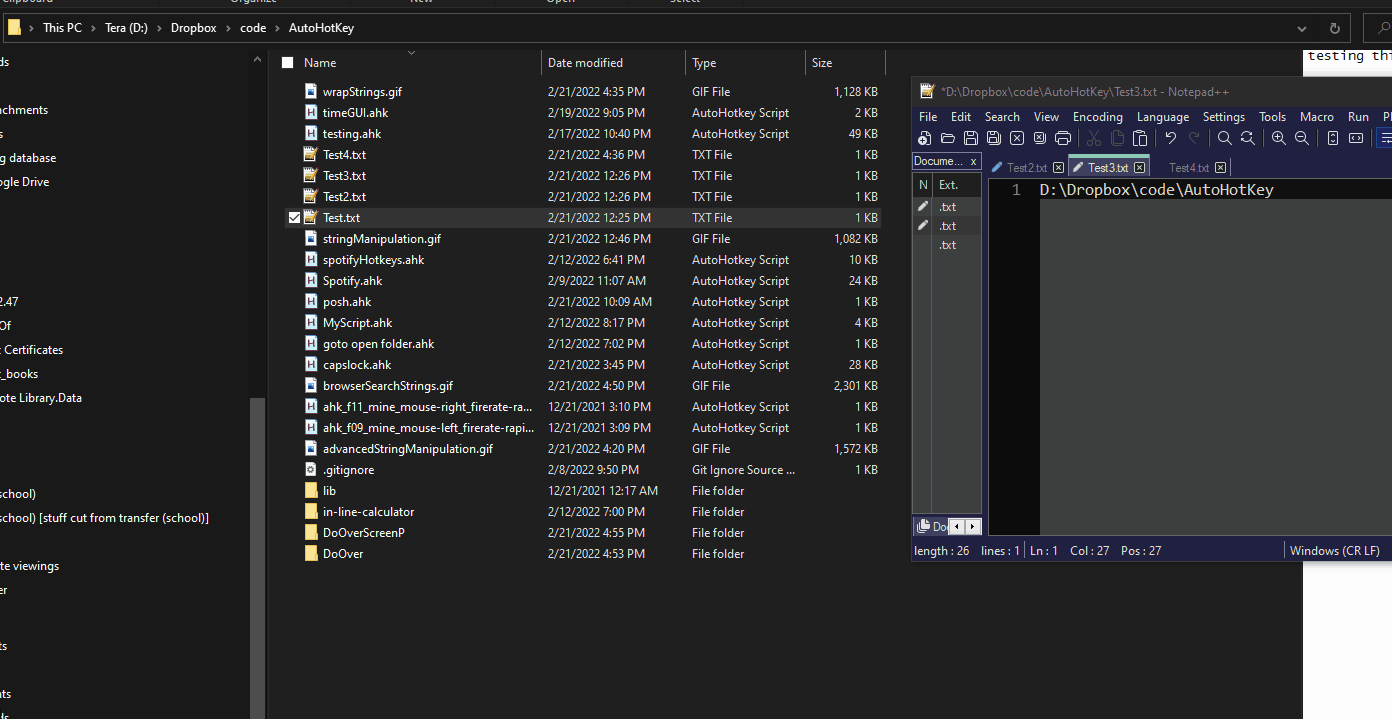Viewport: 1392px width, 719px height.
Task: Click the wrapStrings.gif file icon
Action: (311, 92)
